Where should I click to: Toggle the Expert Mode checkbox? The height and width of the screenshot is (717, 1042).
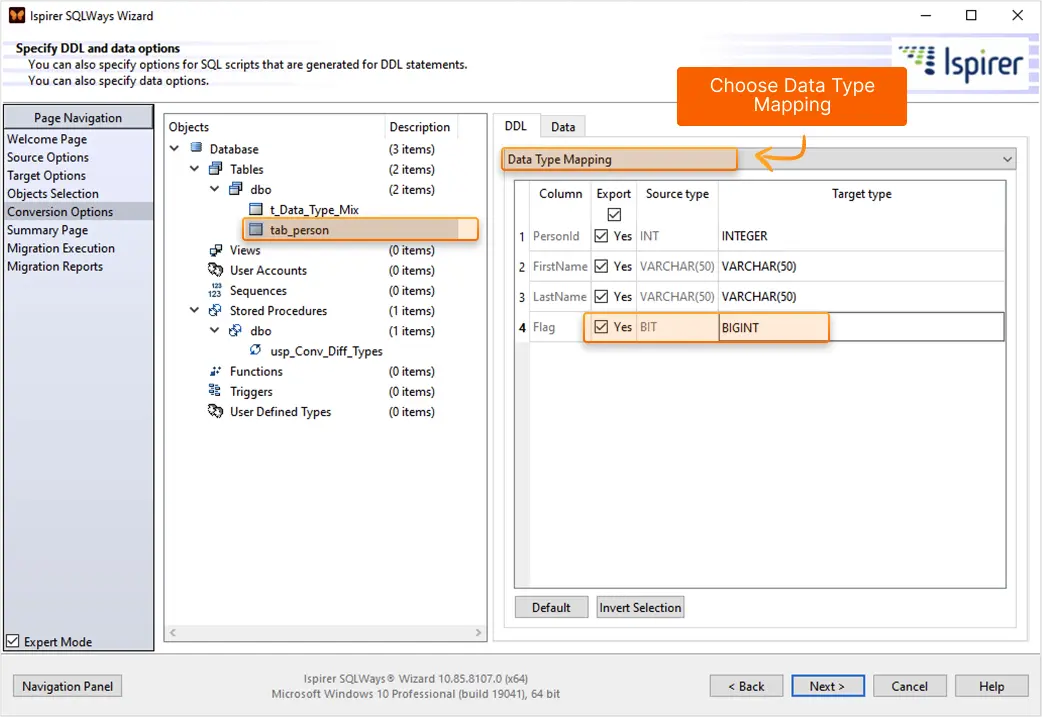(x=13, y=641)
